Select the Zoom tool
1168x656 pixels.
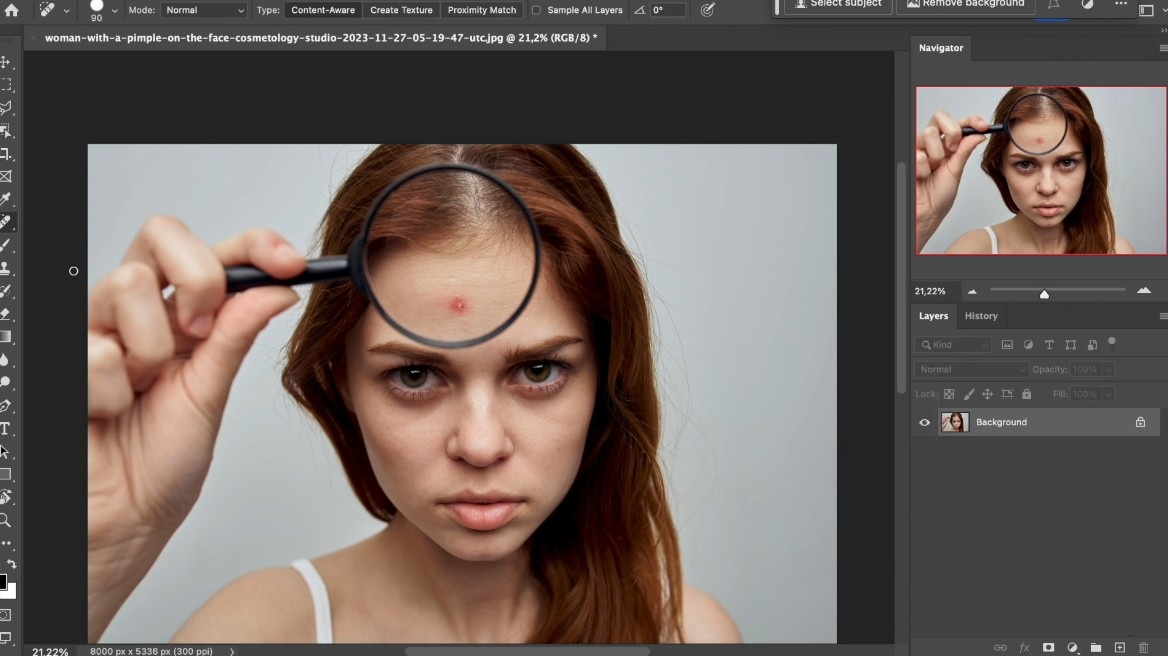pos(6,520)
